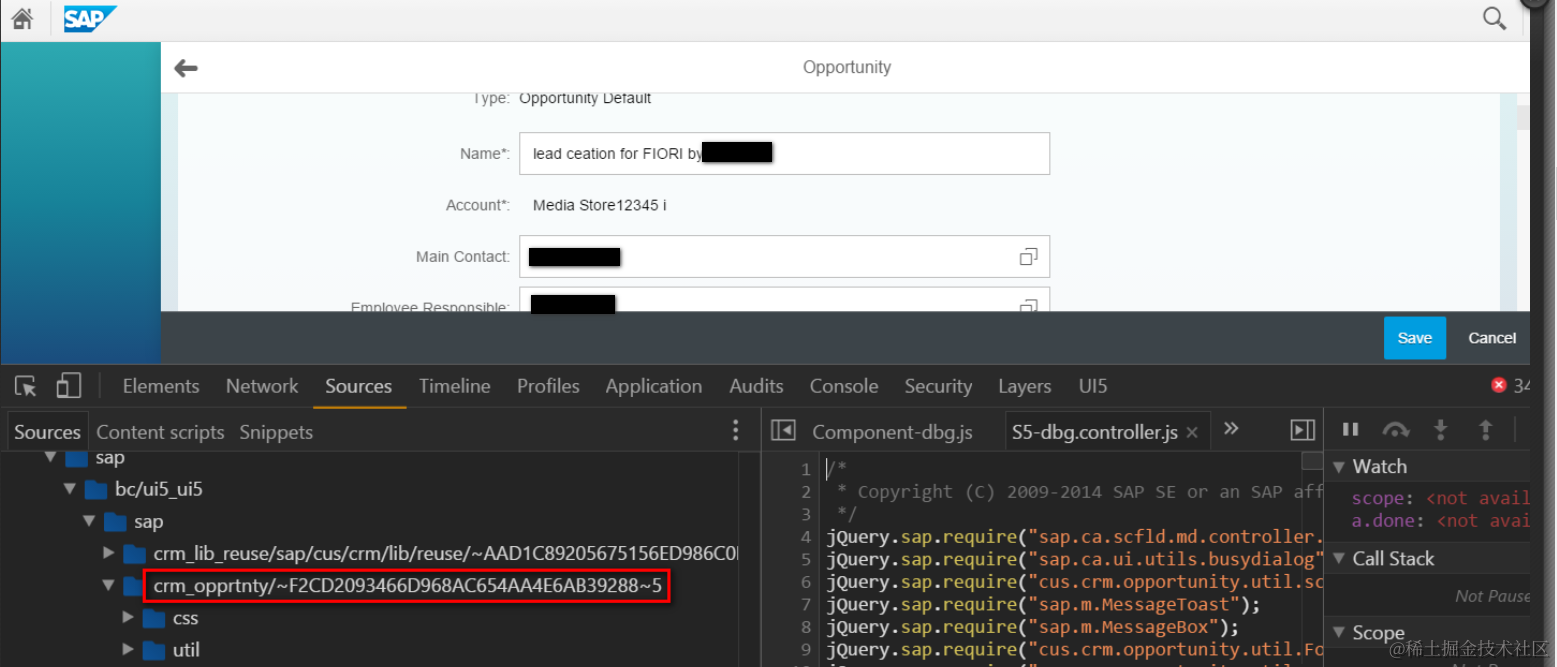Screen dimensions: 1557x667
Task: Close the S5-dbg.controller.js tab
Action: (1192, 433)
